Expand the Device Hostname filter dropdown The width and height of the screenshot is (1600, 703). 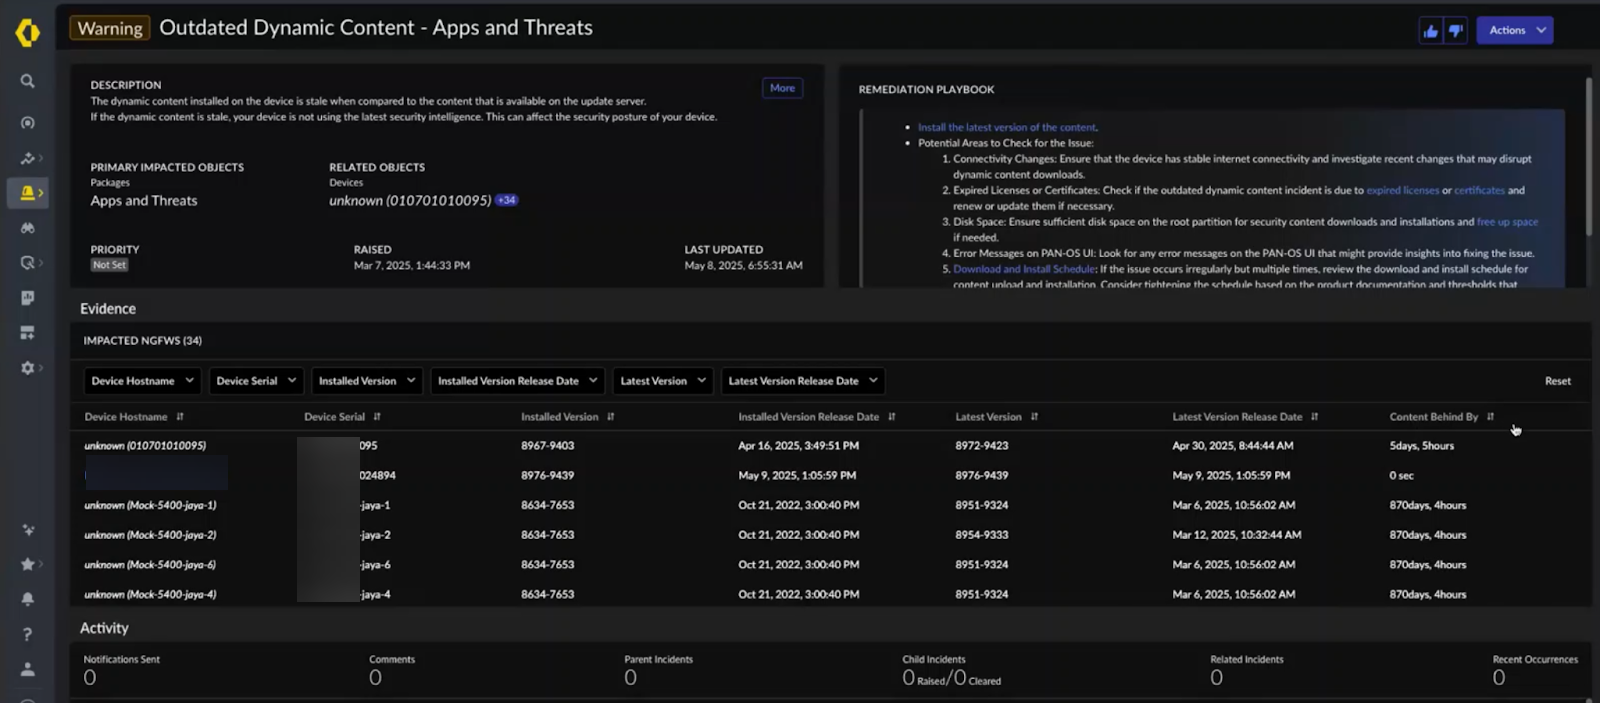click(x=142, y=381)
